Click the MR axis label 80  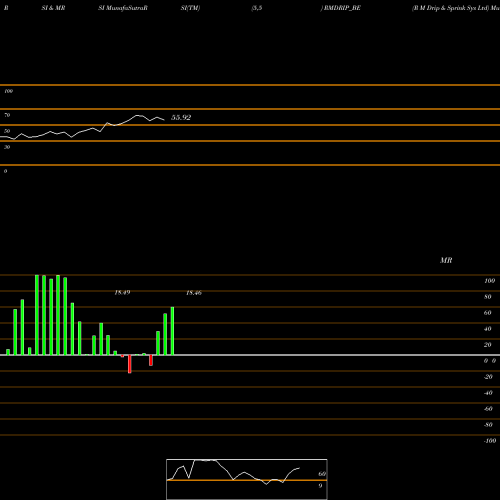coord(488,297)
